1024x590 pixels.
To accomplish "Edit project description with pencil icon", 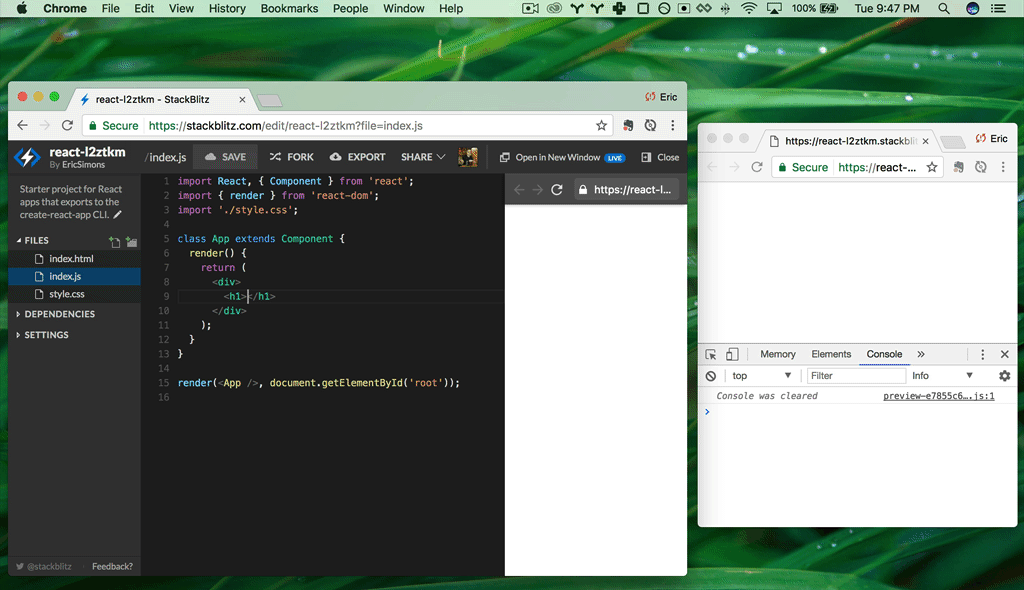I will 118,215.
